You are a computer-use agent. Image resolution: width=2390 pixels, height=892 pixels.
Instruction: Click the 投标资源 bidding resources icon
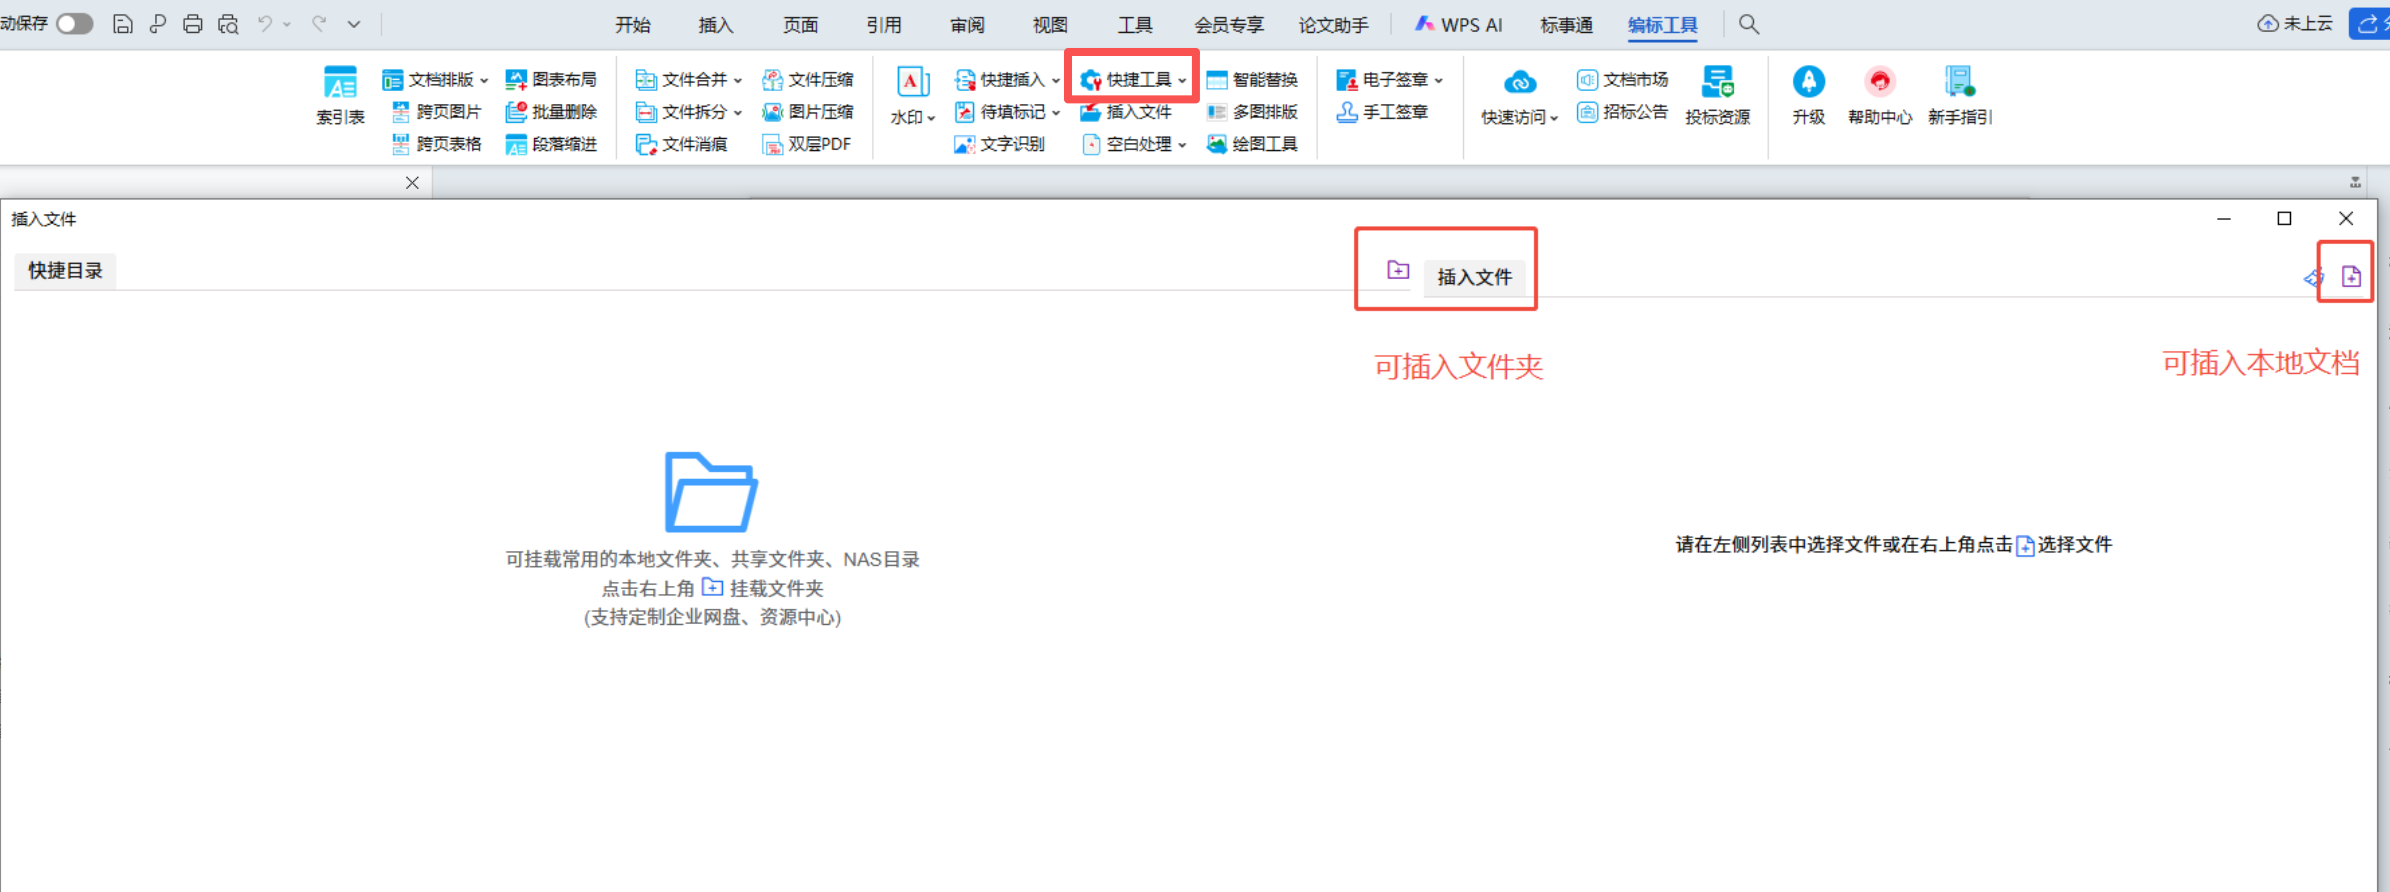tap(1717, 96)
